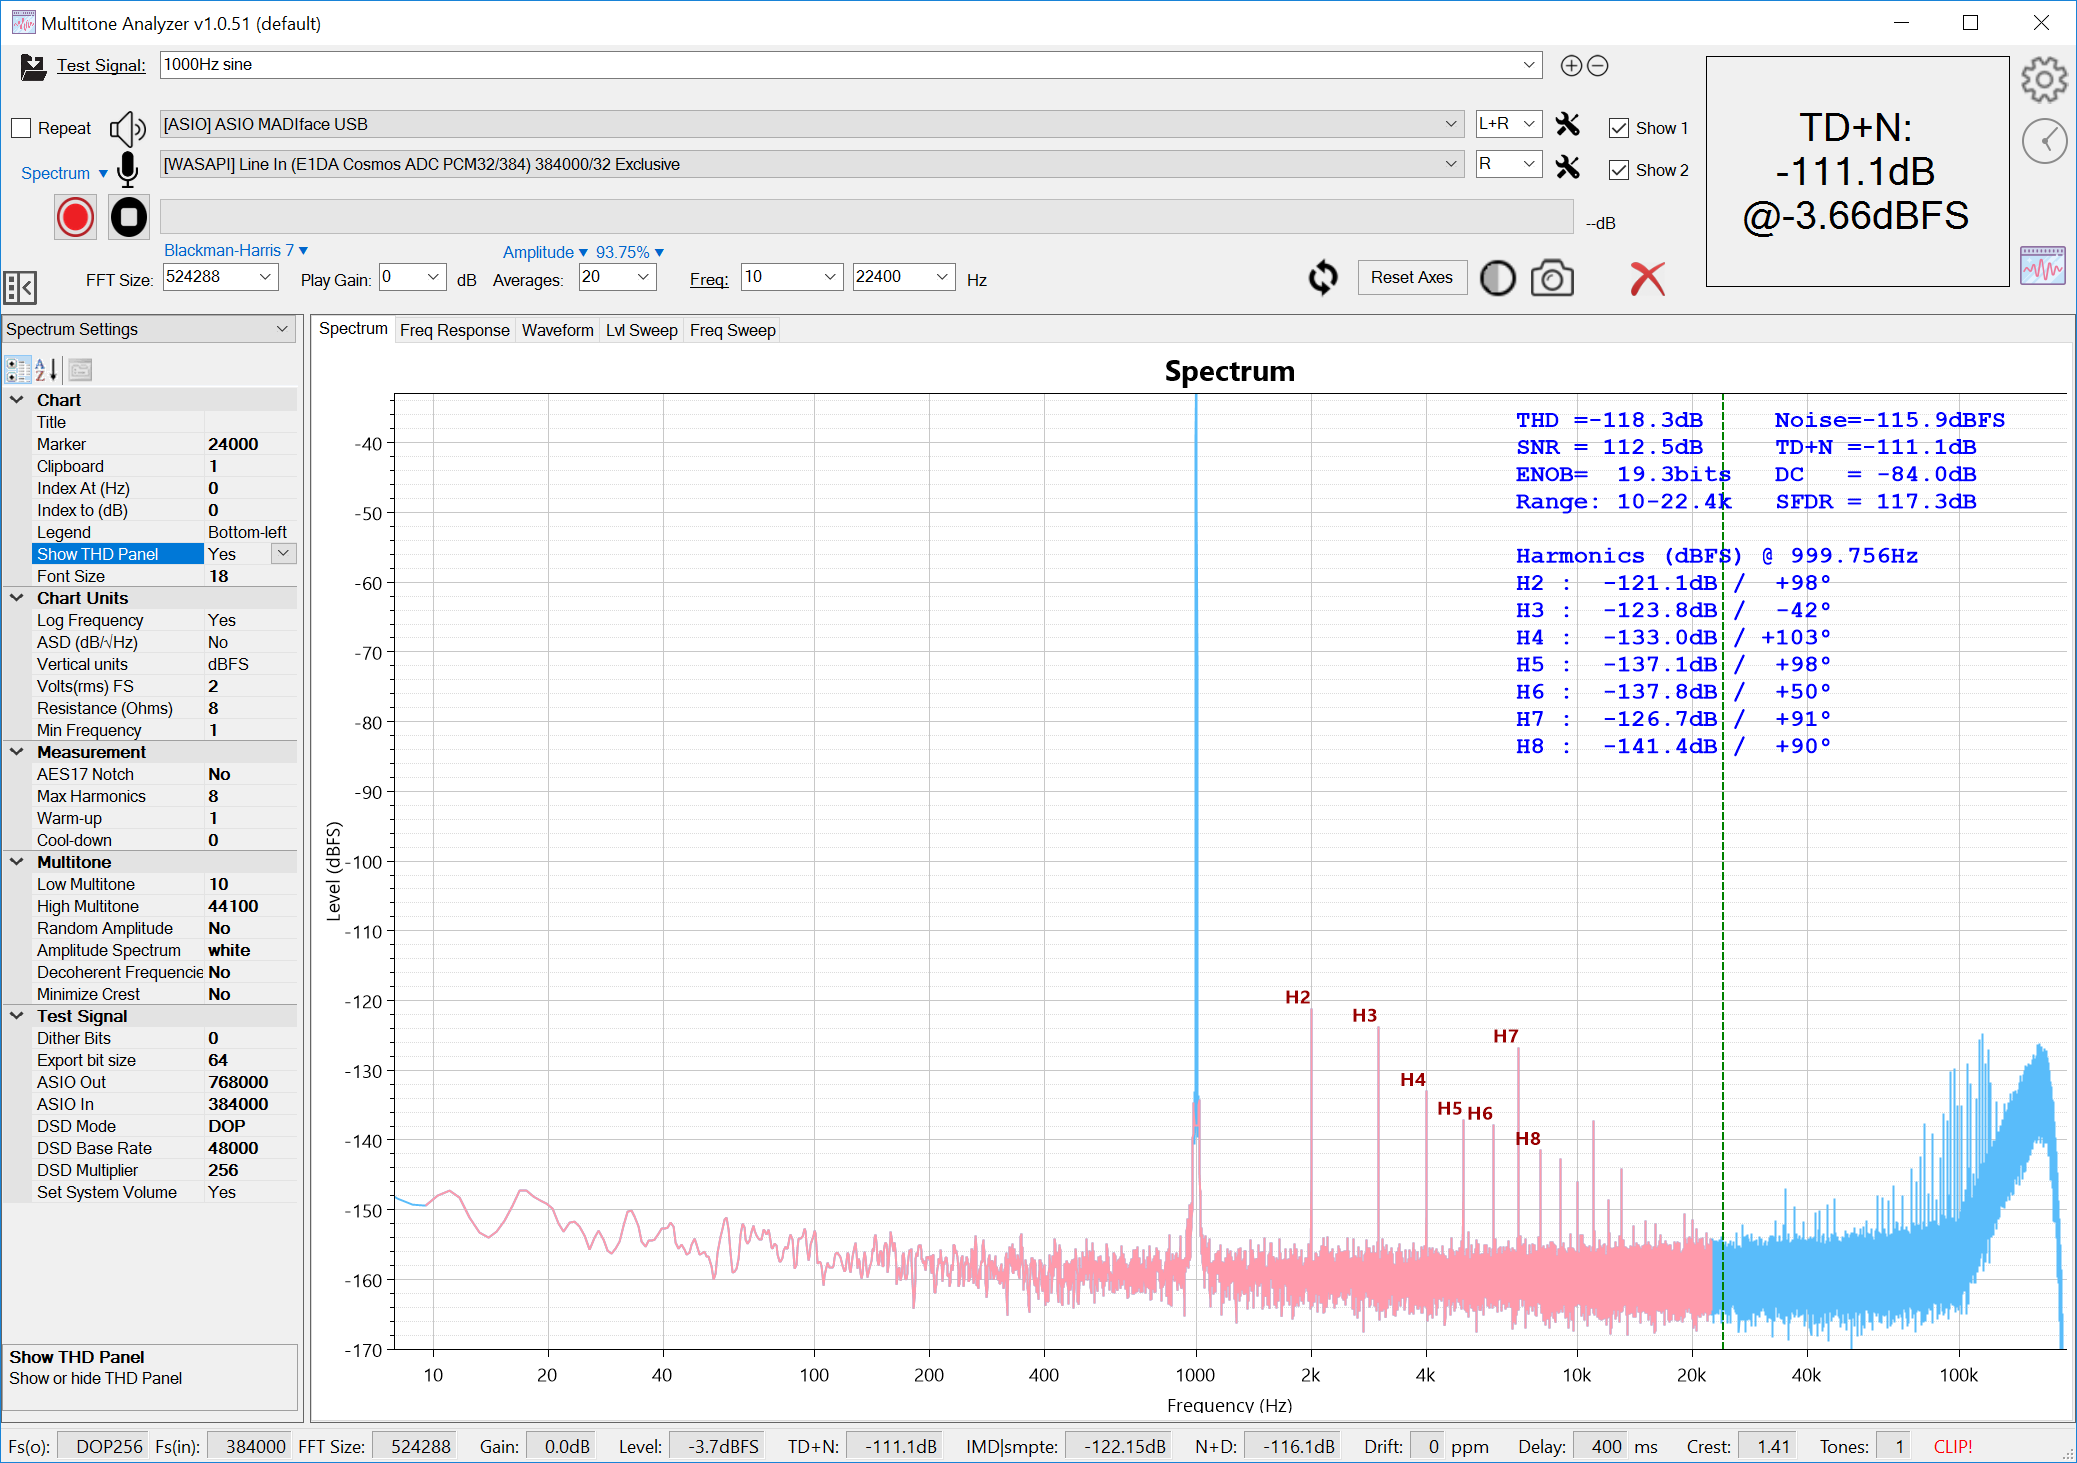Click the Marker value 24000 field
2077x1463 pixels.
pos(250,444)
